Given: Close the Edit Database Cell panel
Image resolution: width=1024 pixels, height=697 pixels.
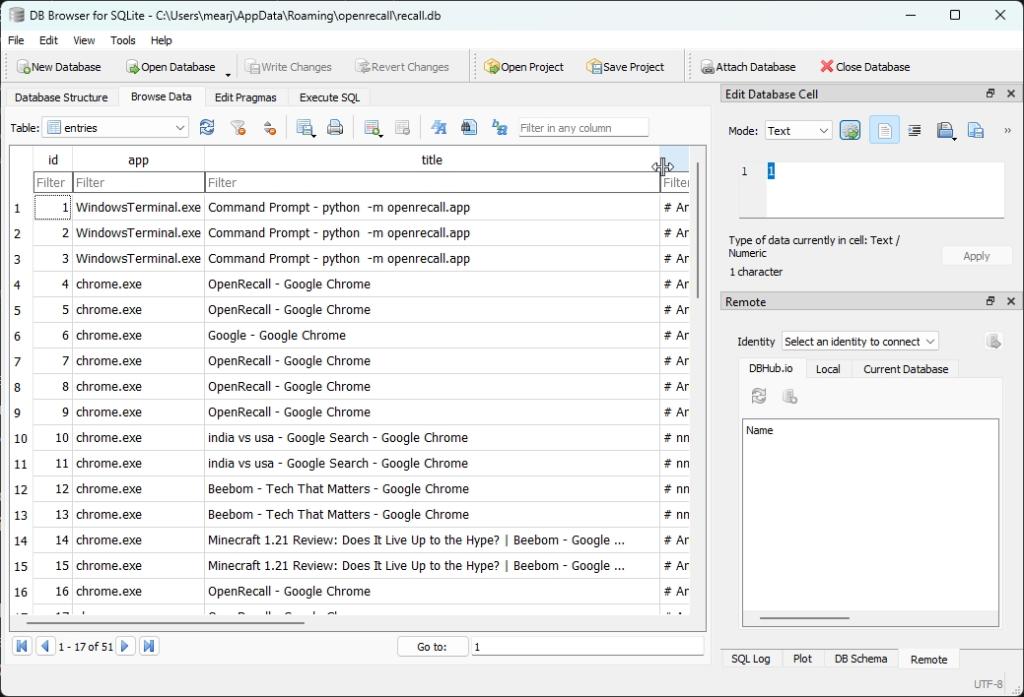Looking at the screenshot, I should 1011,94.
